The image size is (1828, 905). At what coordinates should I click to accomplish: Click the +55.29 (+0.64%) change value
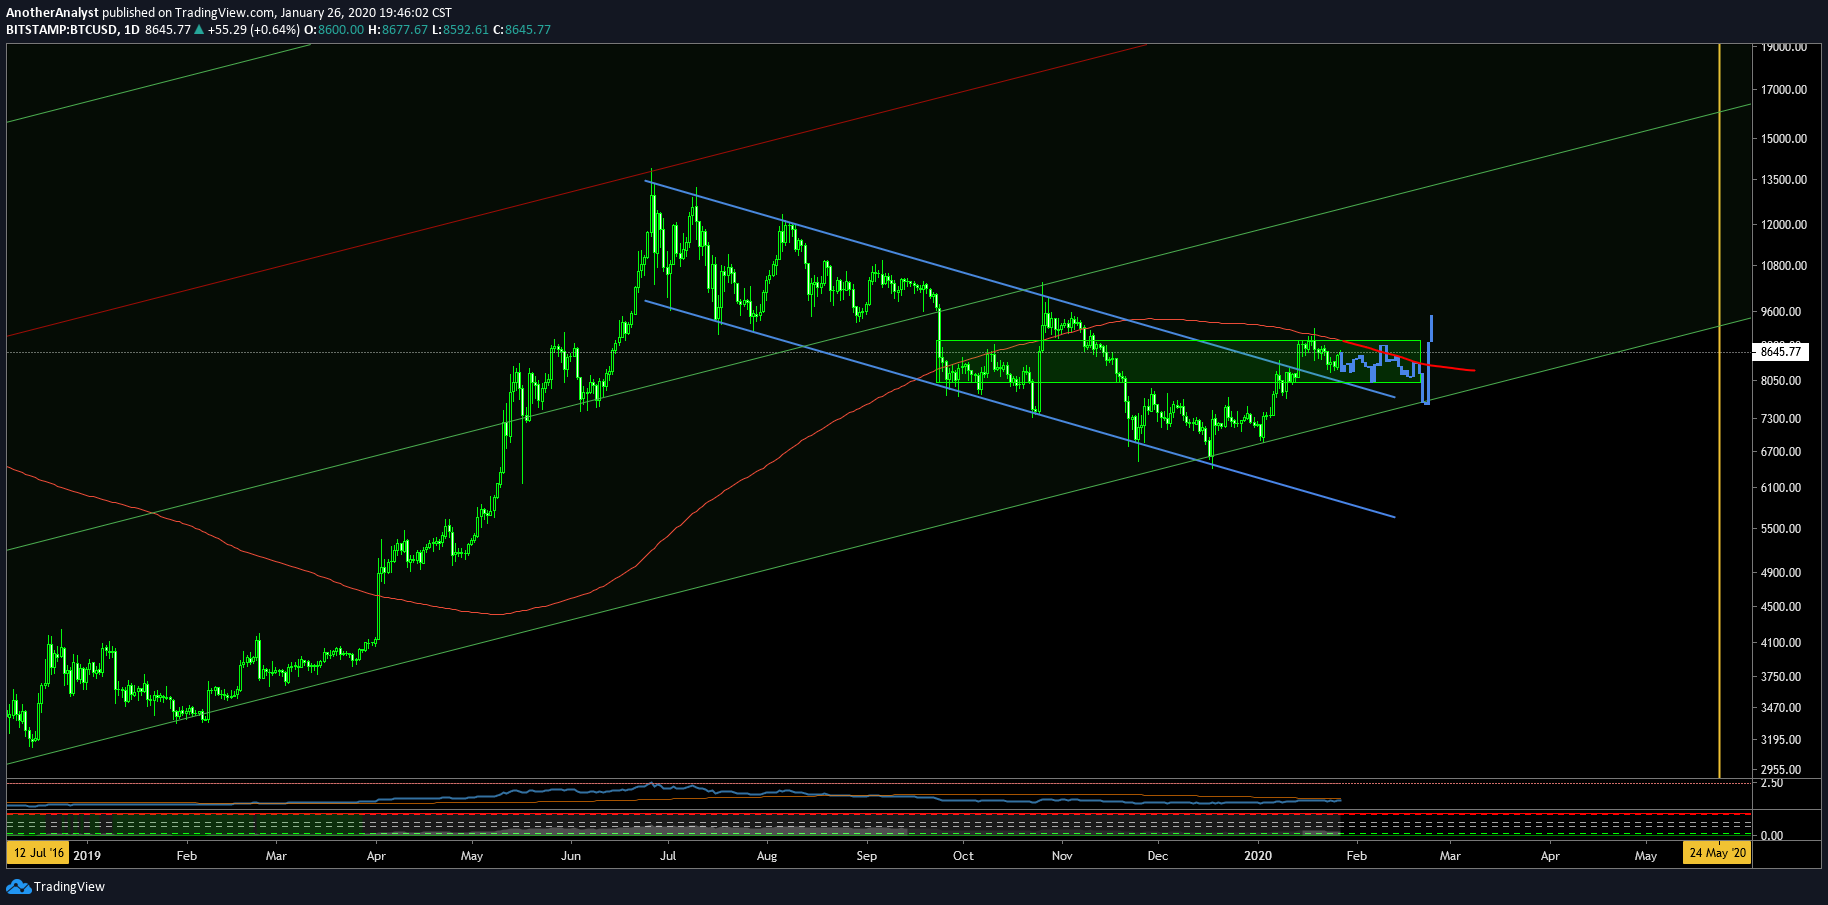click(253, 30)
